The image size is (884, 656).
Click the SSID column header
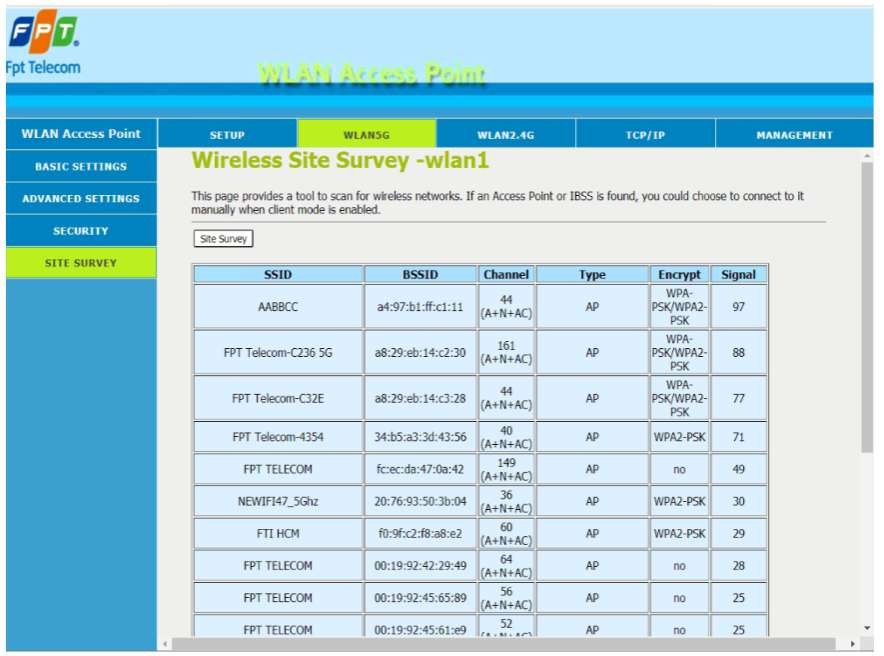[x=278, y=274]
